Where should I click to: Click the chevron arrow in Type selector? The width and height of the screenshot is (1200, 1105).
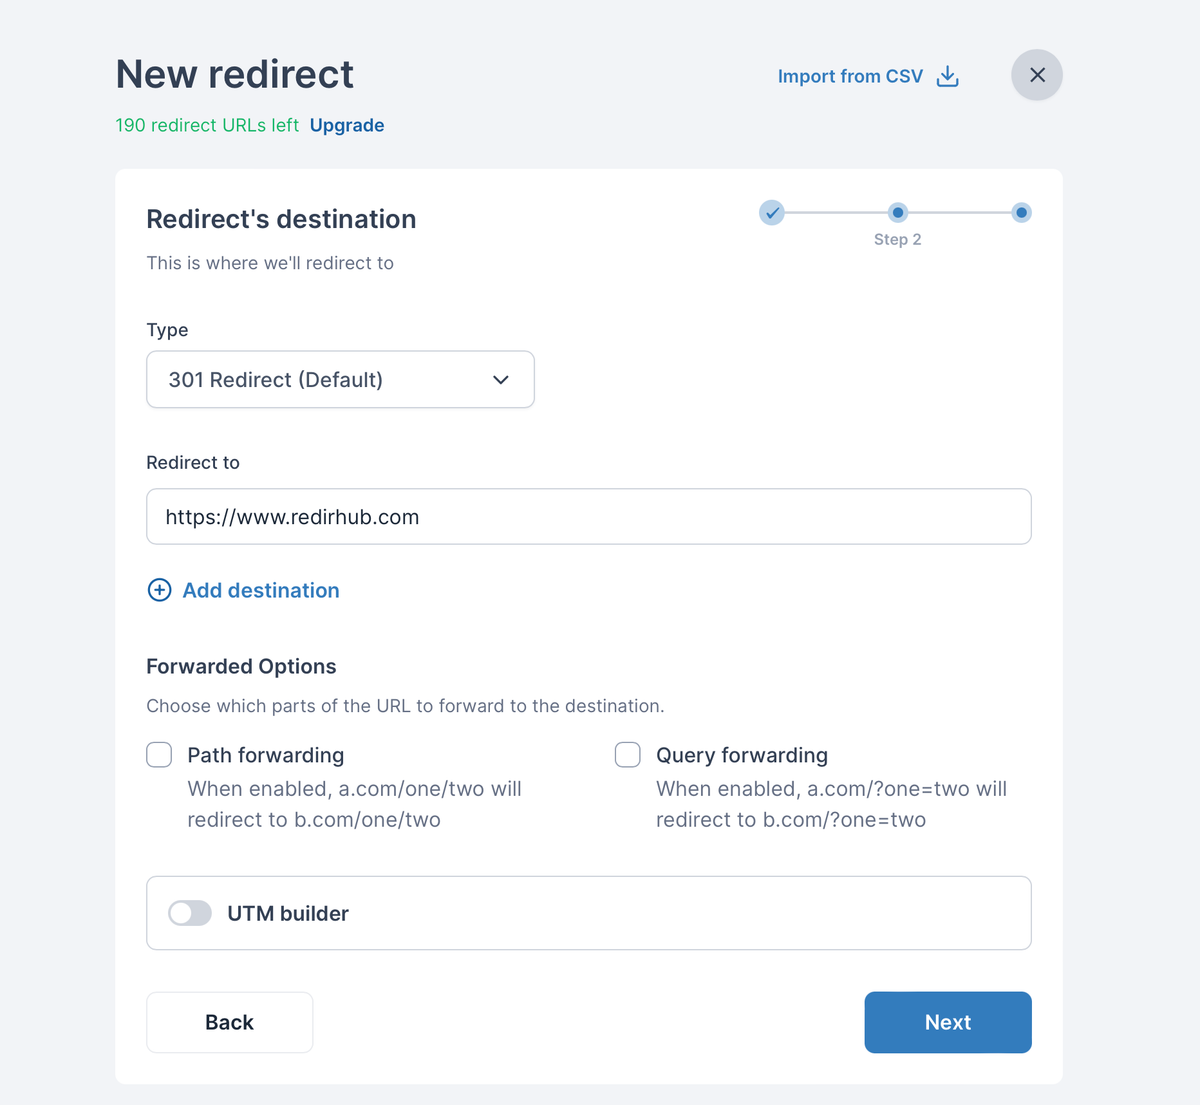click(x=501, y=380)
